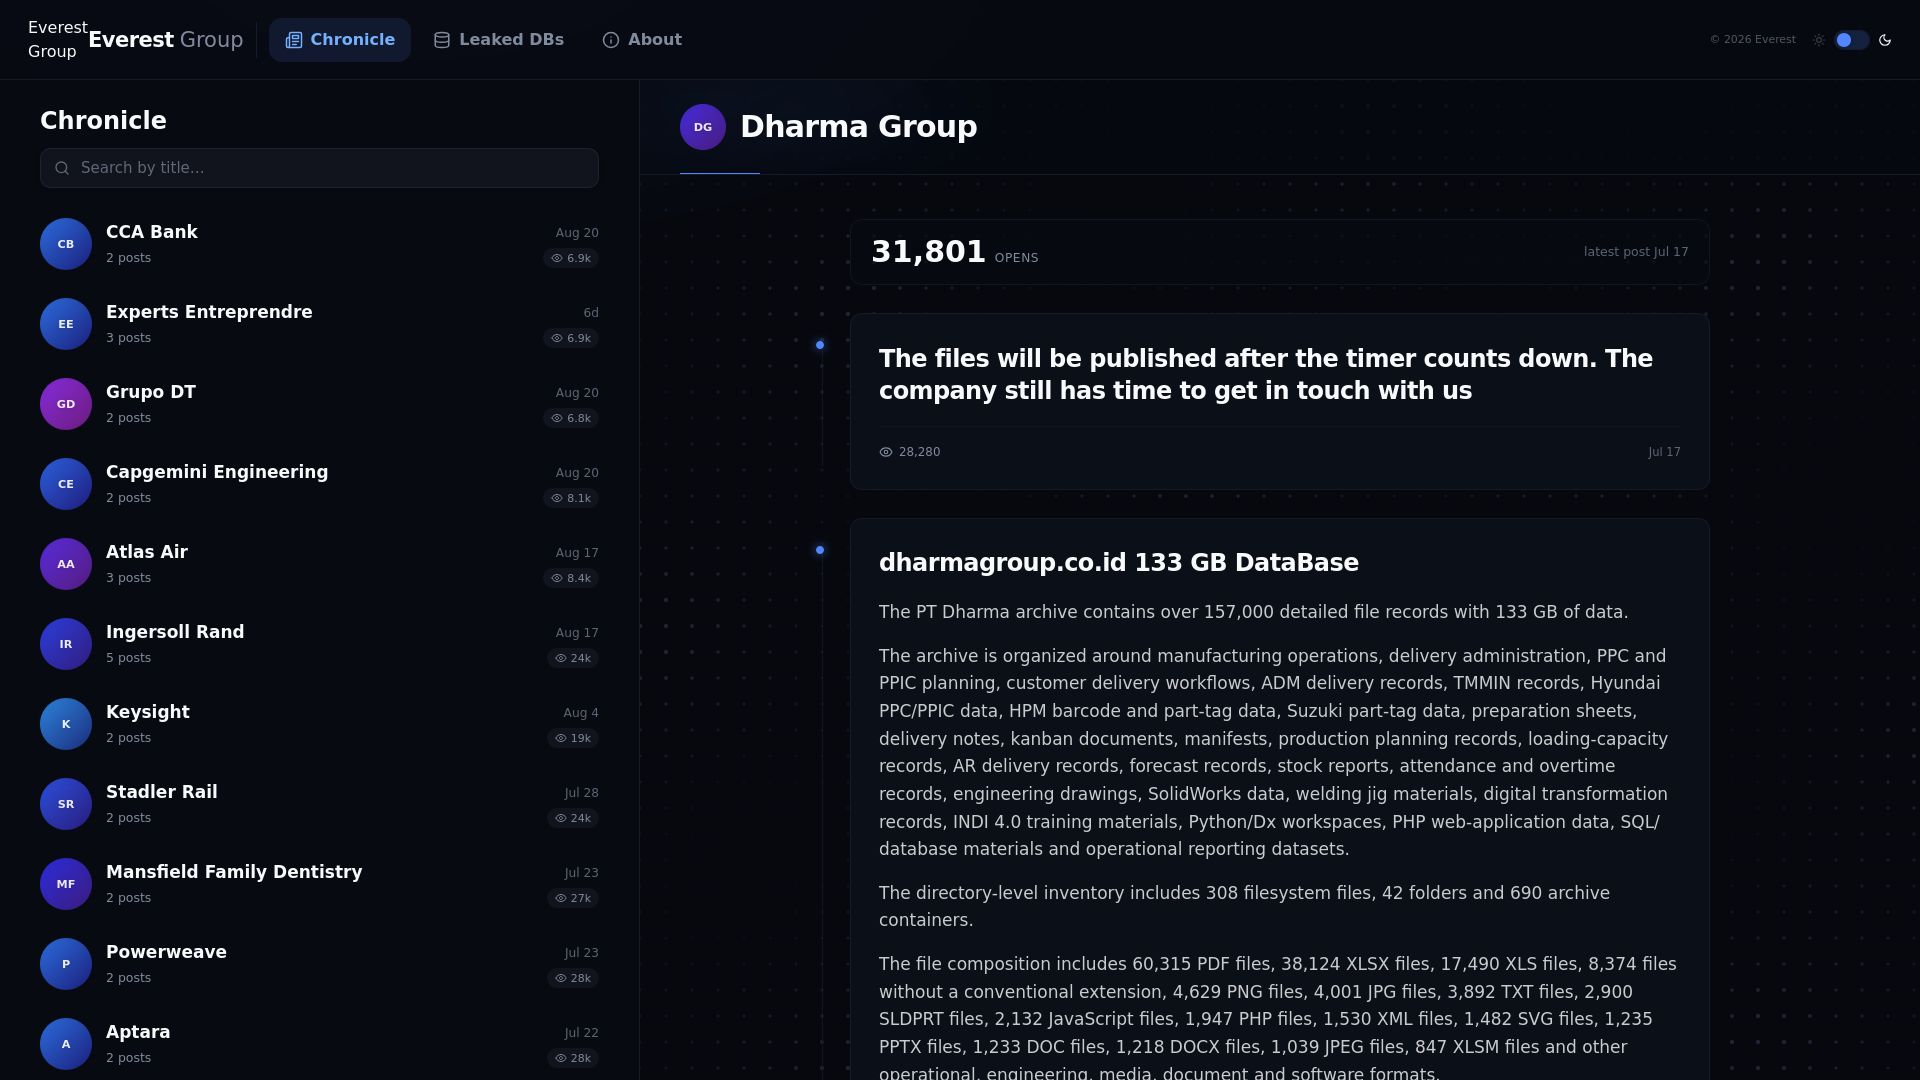1920x1080 pixels.
Task: Click the CB avatar for CCA Bank
Action: pyautogui.click(x=66, y=244)
